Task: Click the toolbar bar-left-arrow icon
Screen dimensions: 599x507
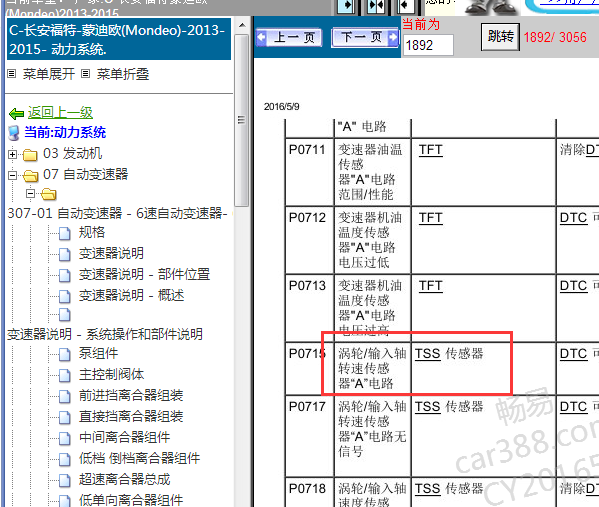Action: 406,6
